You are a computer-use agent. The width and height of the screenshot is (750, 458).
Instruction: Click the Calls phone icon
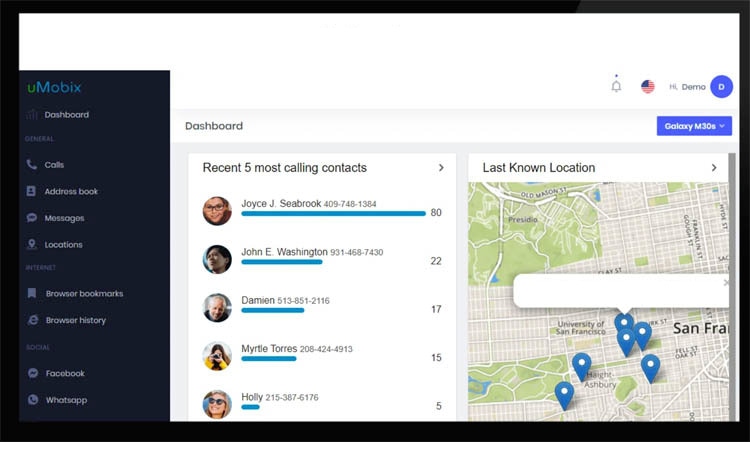point(32,164)
